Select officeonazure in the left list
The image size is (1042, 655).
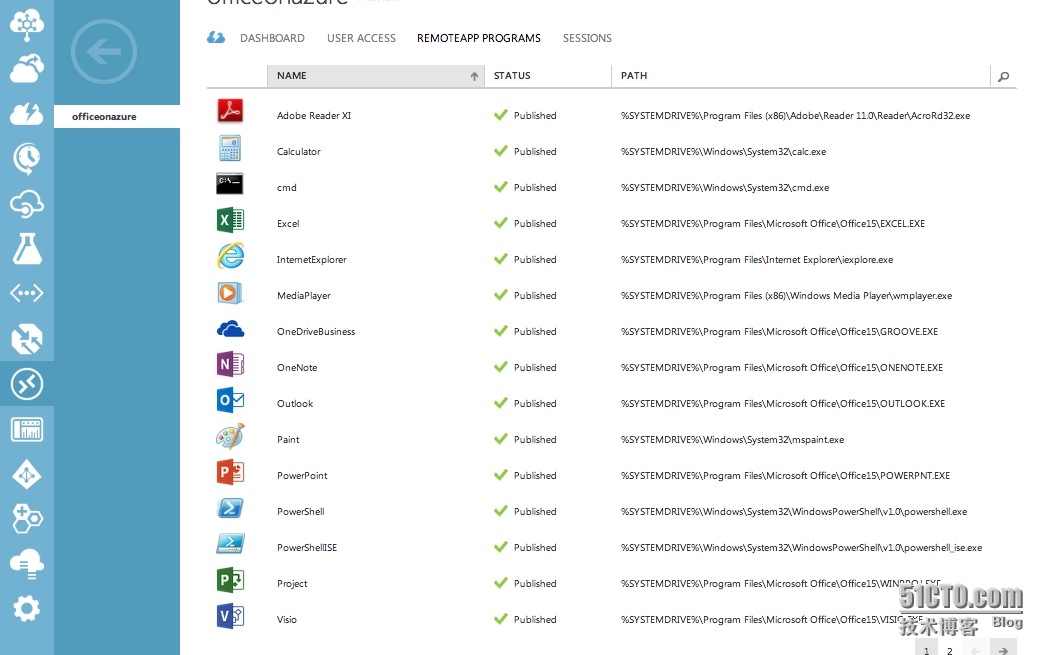coord(117,116)
